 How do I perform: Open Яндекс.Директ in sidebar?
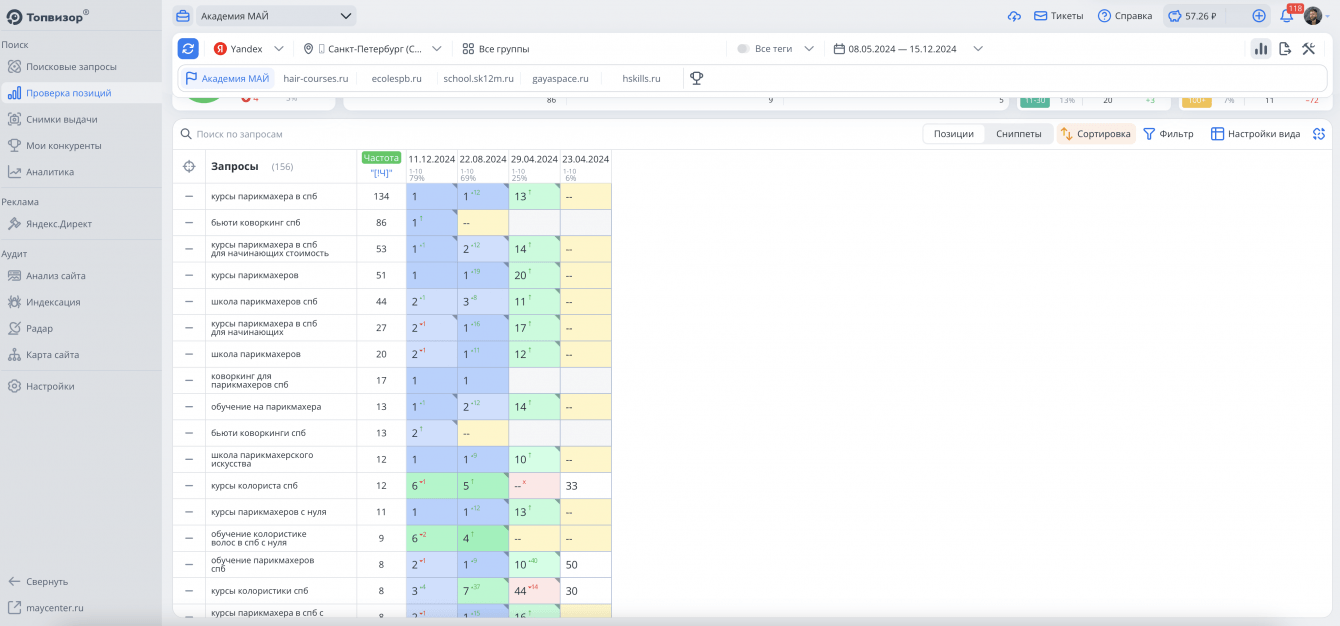click(x=80, y=224)
